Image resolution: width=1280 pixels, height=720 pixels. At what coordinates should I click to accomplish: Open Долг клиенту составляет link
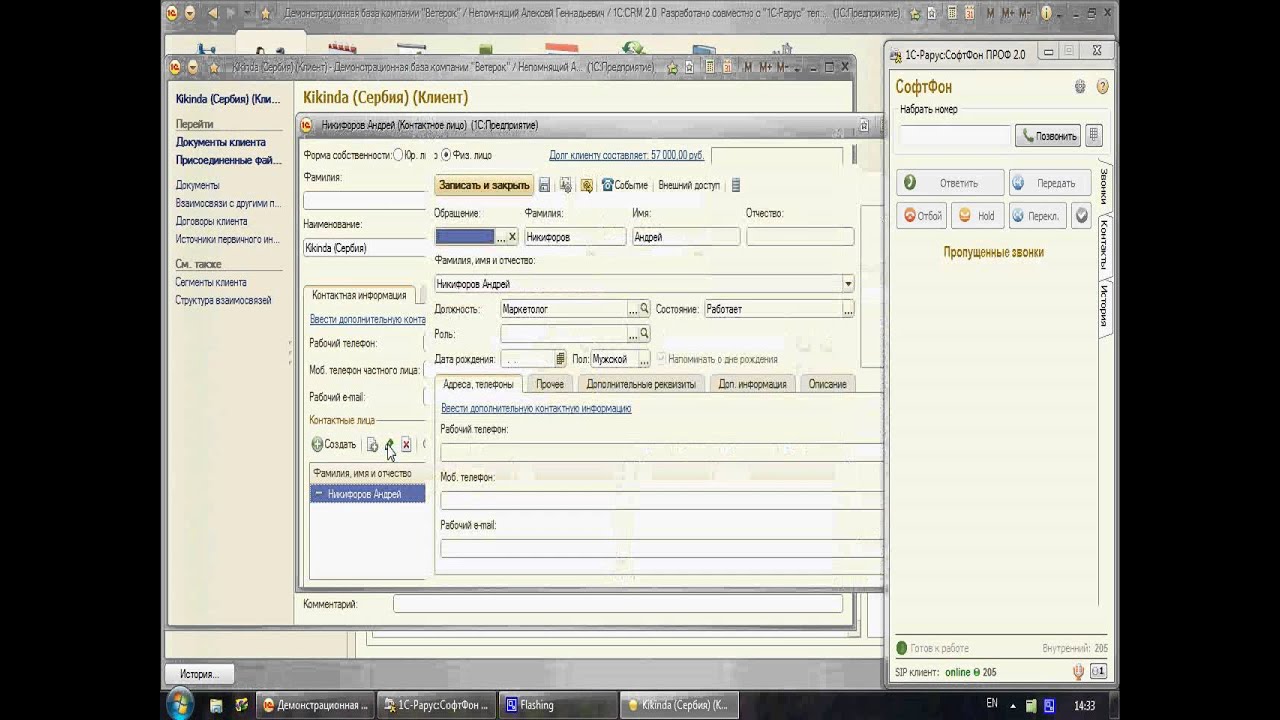pos(627,155)
